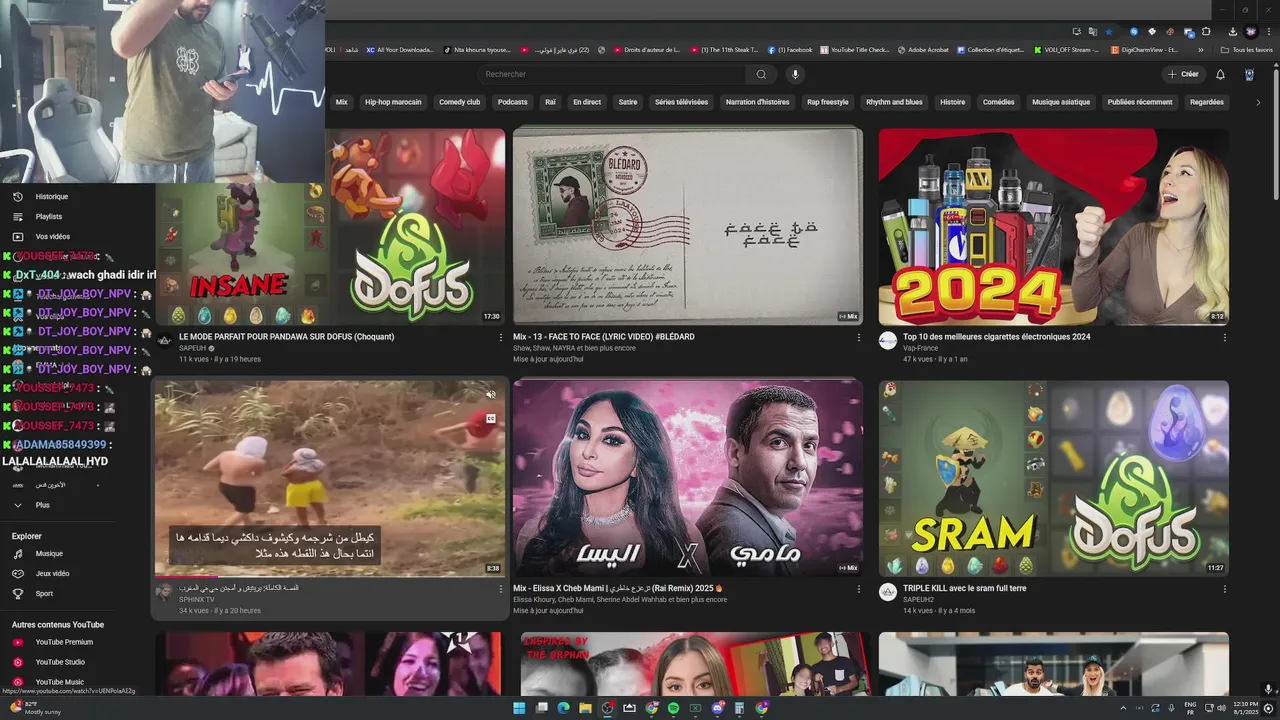
Task: Open options for Dofus Pandawa video
Action: 501,337
